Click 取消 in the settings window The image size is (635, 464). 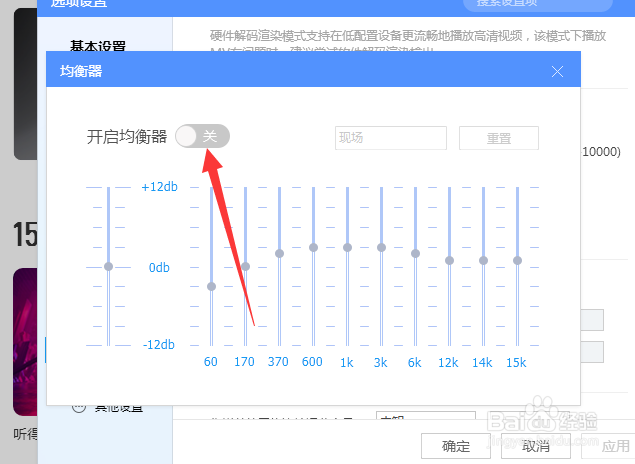[x=536, y=446]
